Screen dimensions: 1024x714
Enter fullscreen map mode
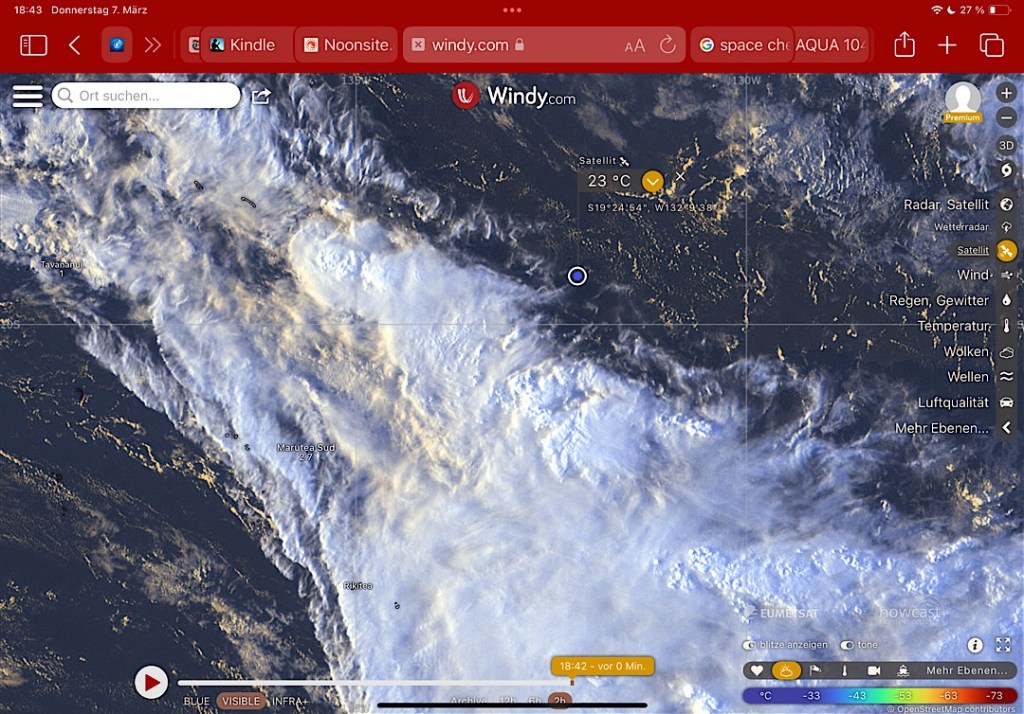[1003, 645]
